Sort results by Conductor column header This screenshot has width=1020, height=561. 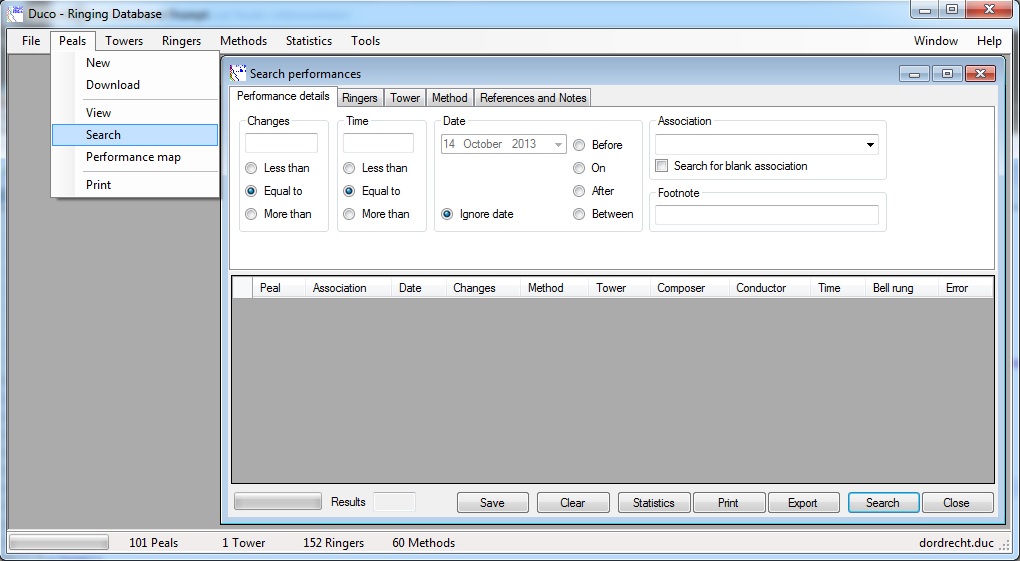[x=761, y=288]
